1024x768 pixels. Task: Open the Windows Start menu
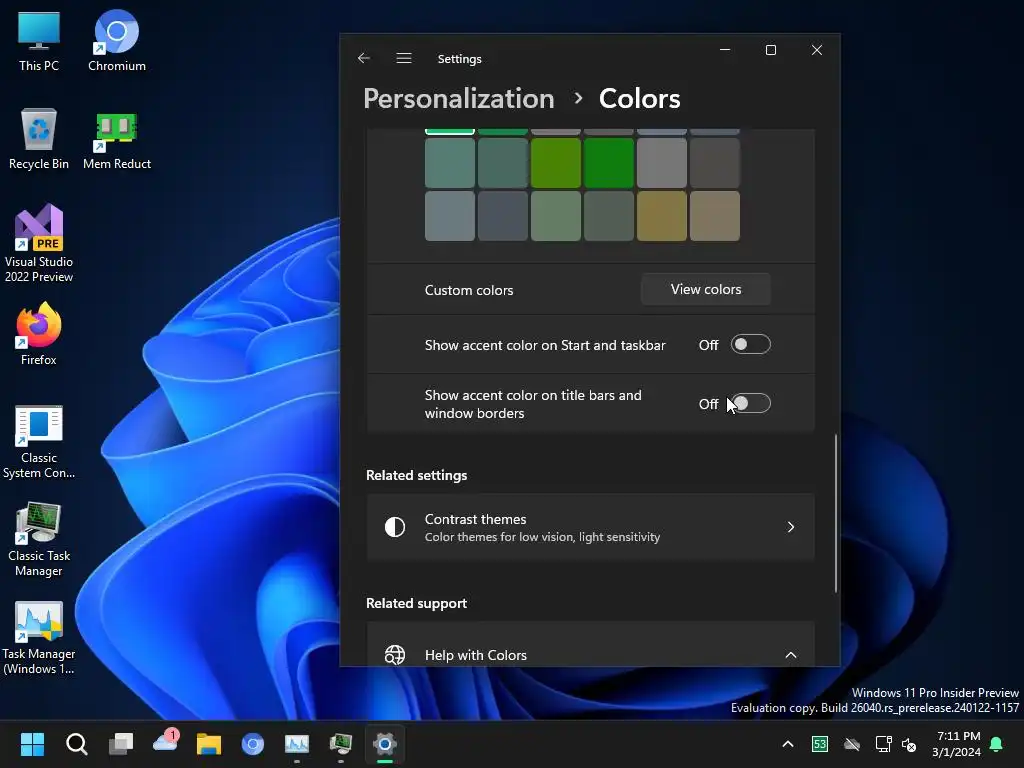pos(32,743)
